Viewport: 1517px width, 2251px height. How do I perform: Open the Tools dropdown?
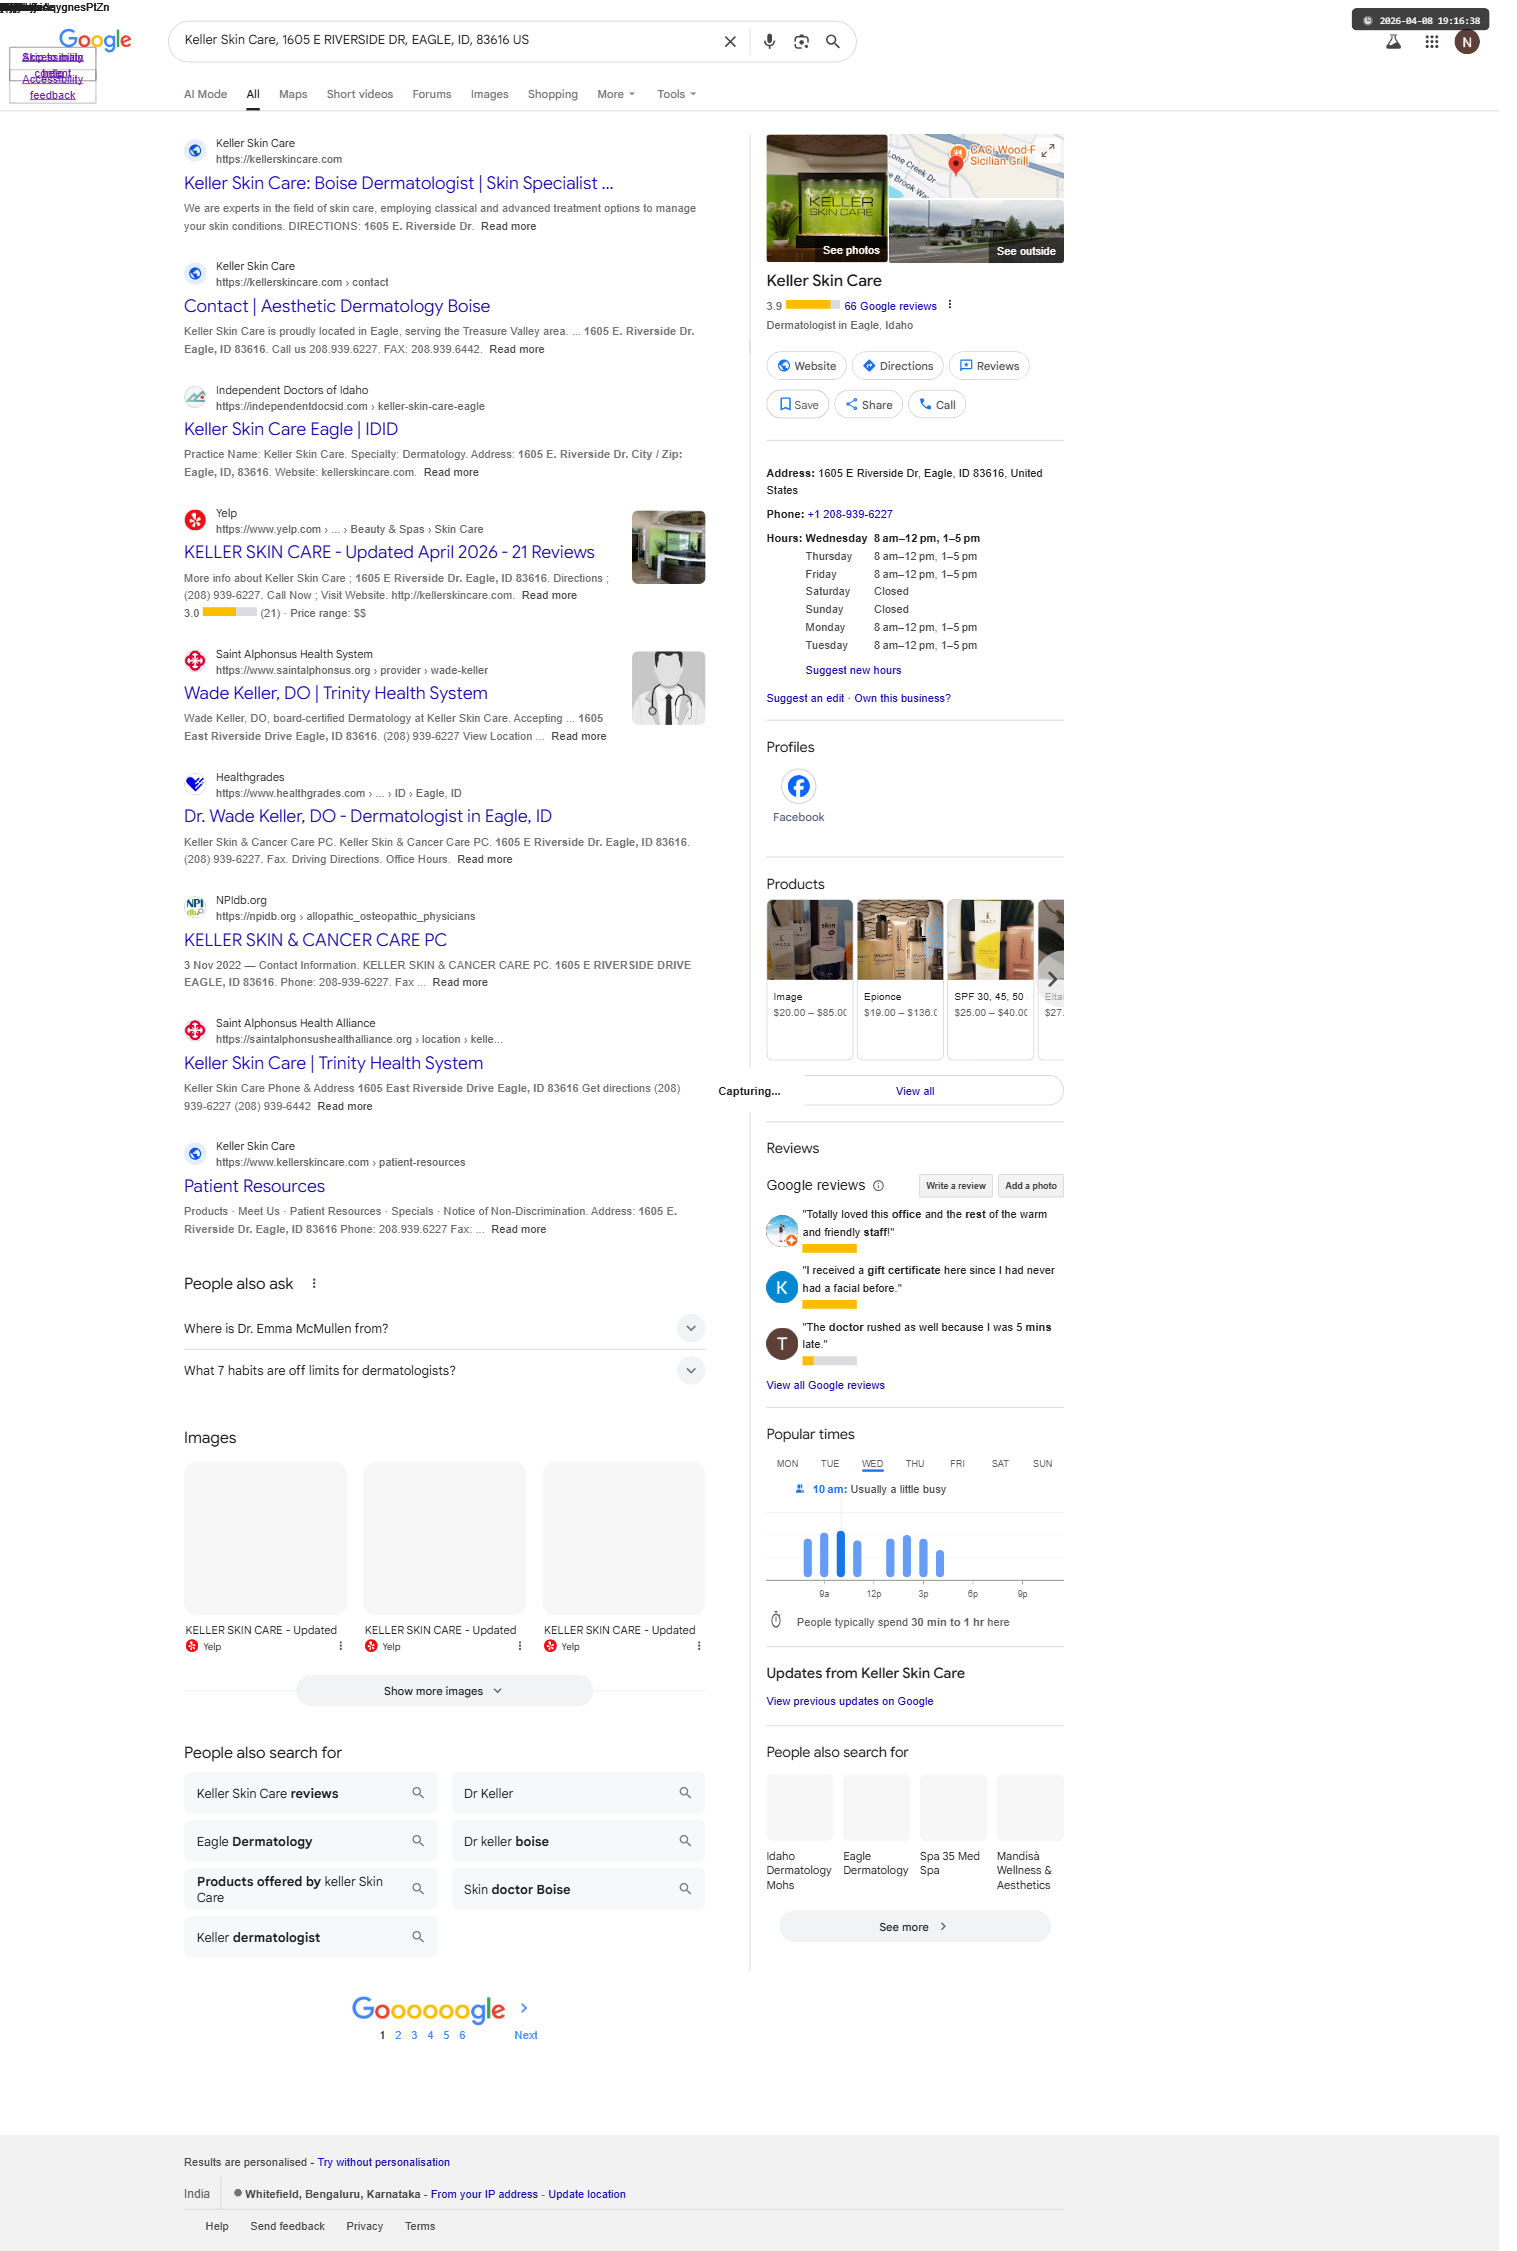(x=676, y=94)
